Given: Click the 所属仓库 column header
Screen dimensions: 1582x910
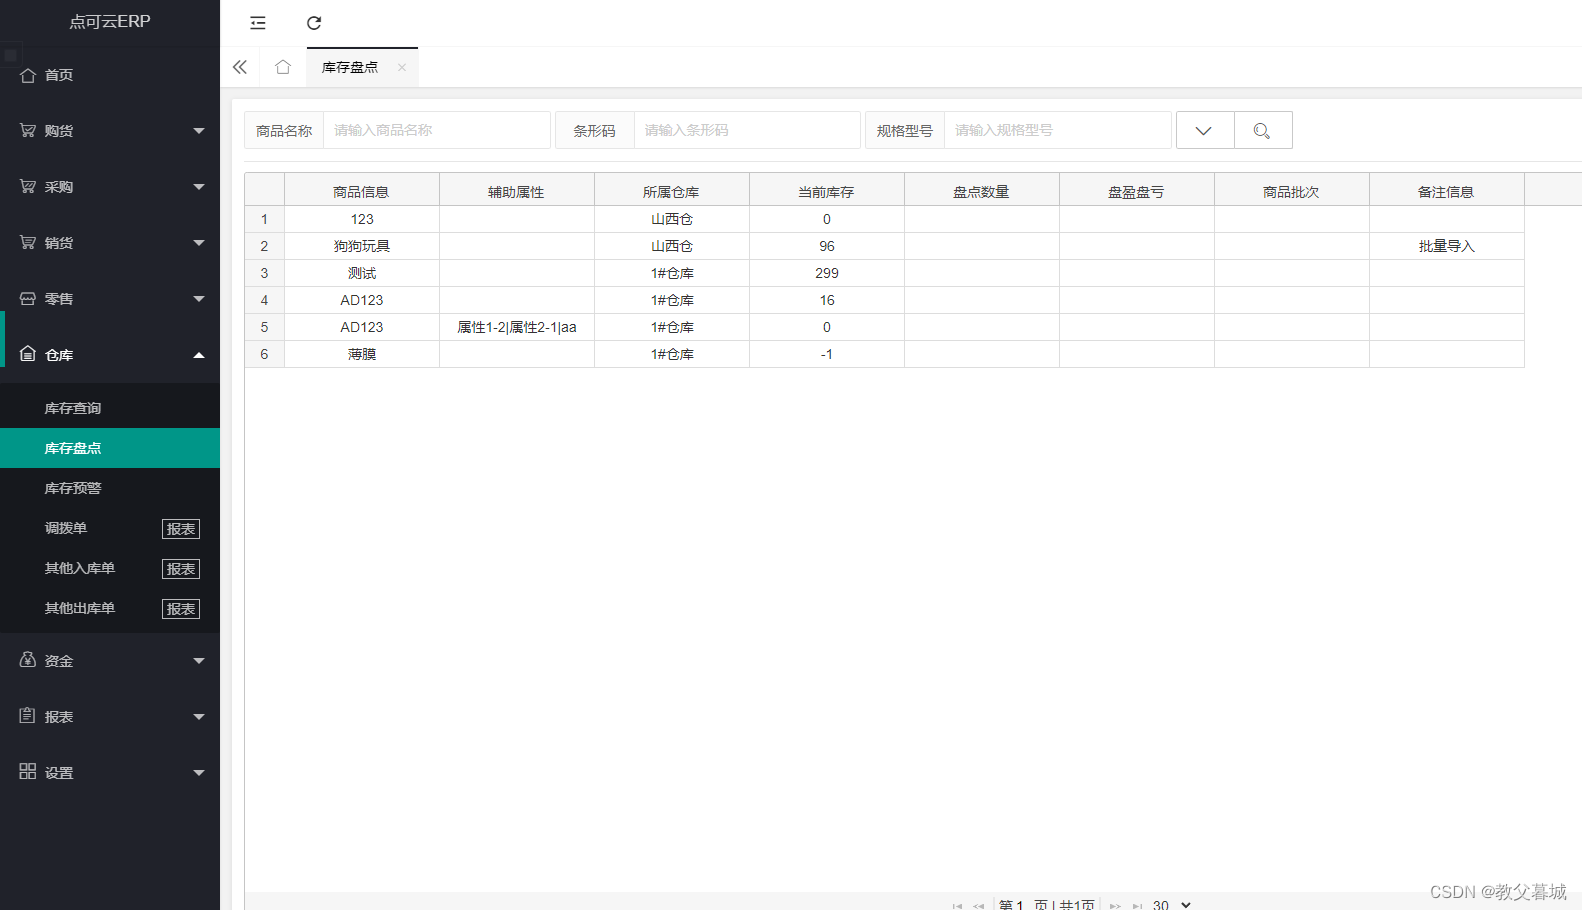Looking at the screenshot, I should pyautogui.click(x=672, y=191).
